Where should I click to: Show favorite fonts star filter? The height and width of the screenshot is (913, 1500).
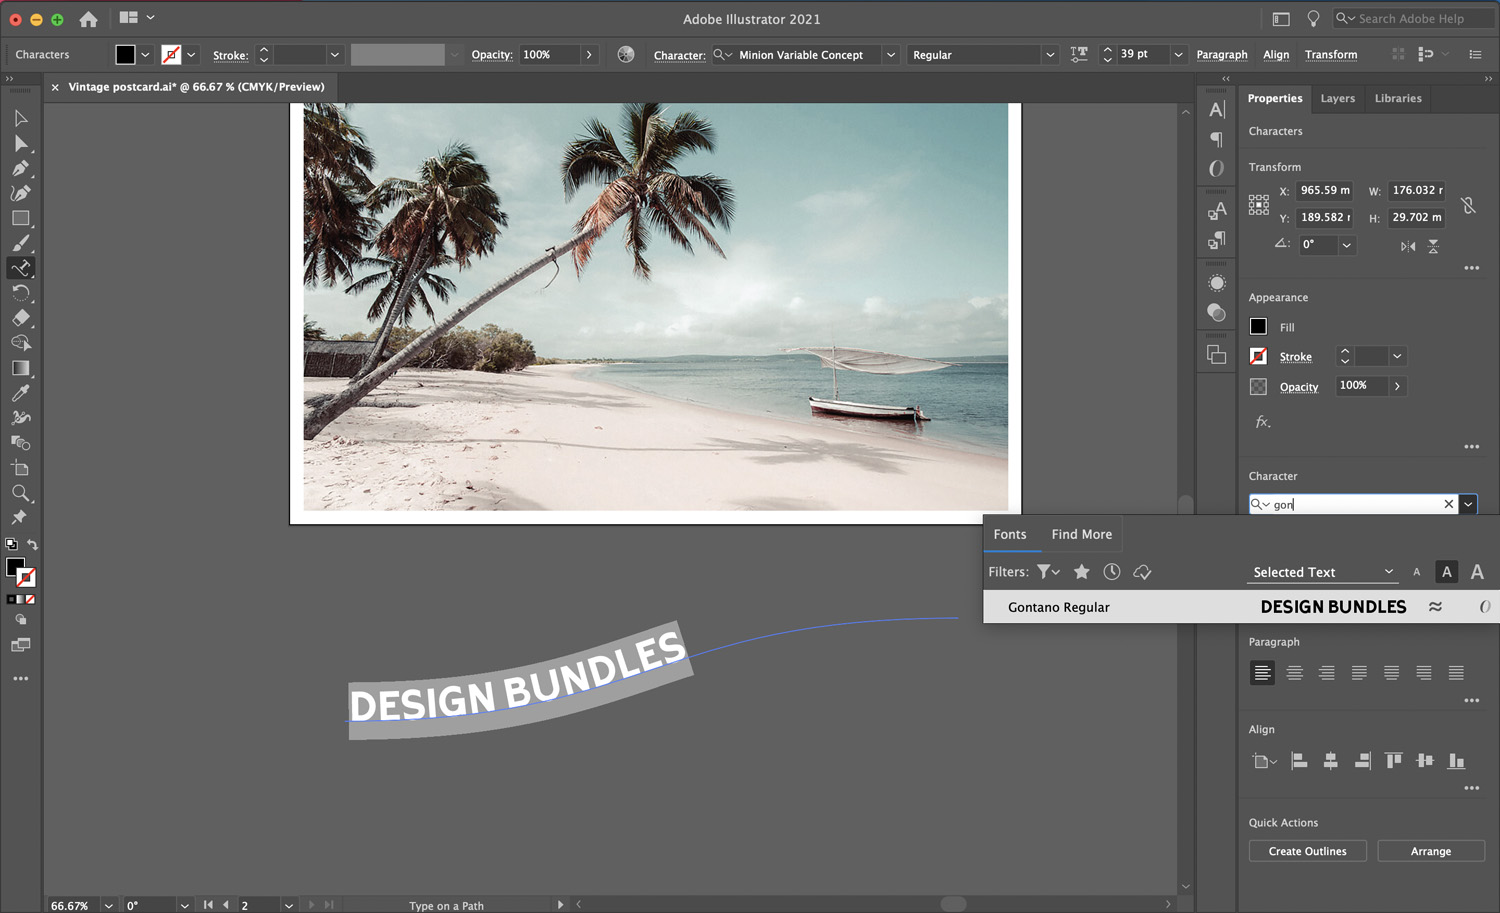pyautogui.click(x=1081, y=572)
